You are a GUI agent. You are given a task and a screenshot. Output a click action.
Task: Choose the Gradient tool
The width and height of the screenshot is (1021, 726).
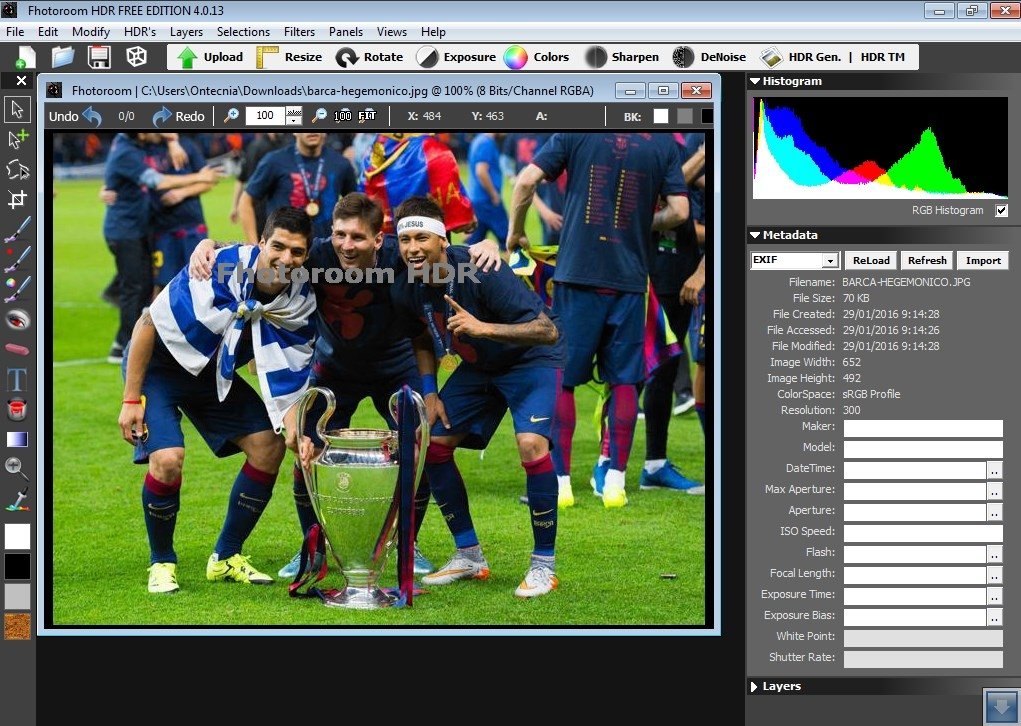click(x=18, y=439)
